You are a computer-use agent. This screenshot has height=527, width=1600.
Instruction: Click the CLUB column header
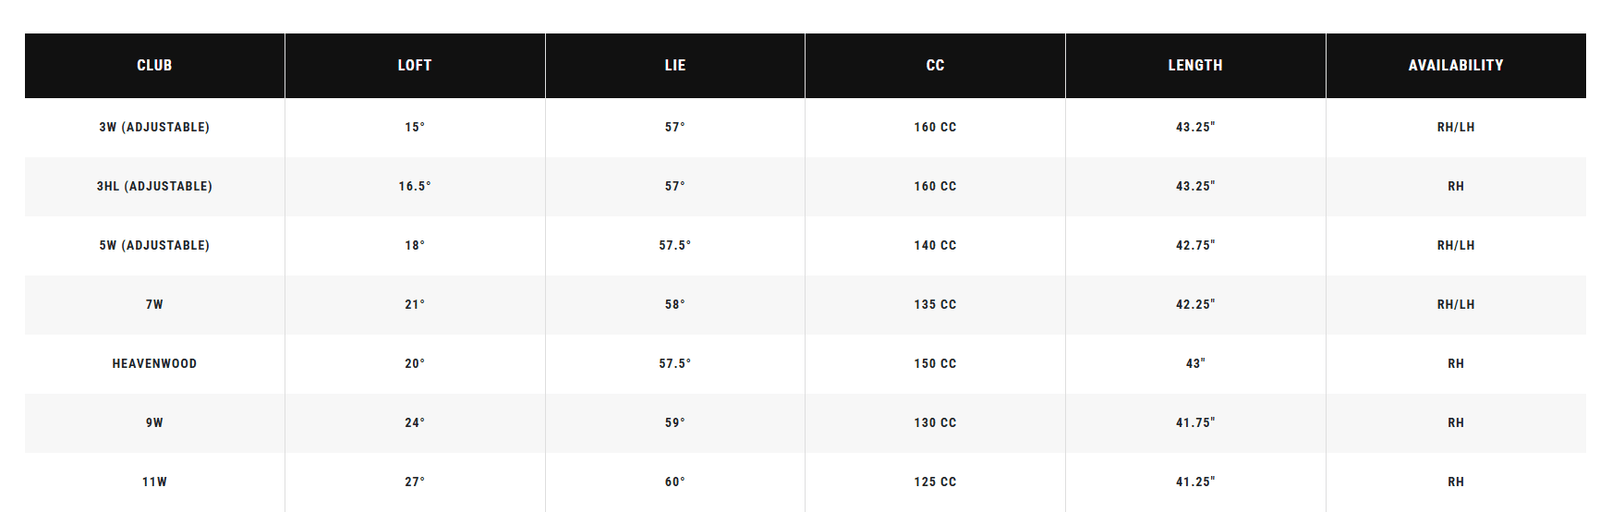[154, 65]
